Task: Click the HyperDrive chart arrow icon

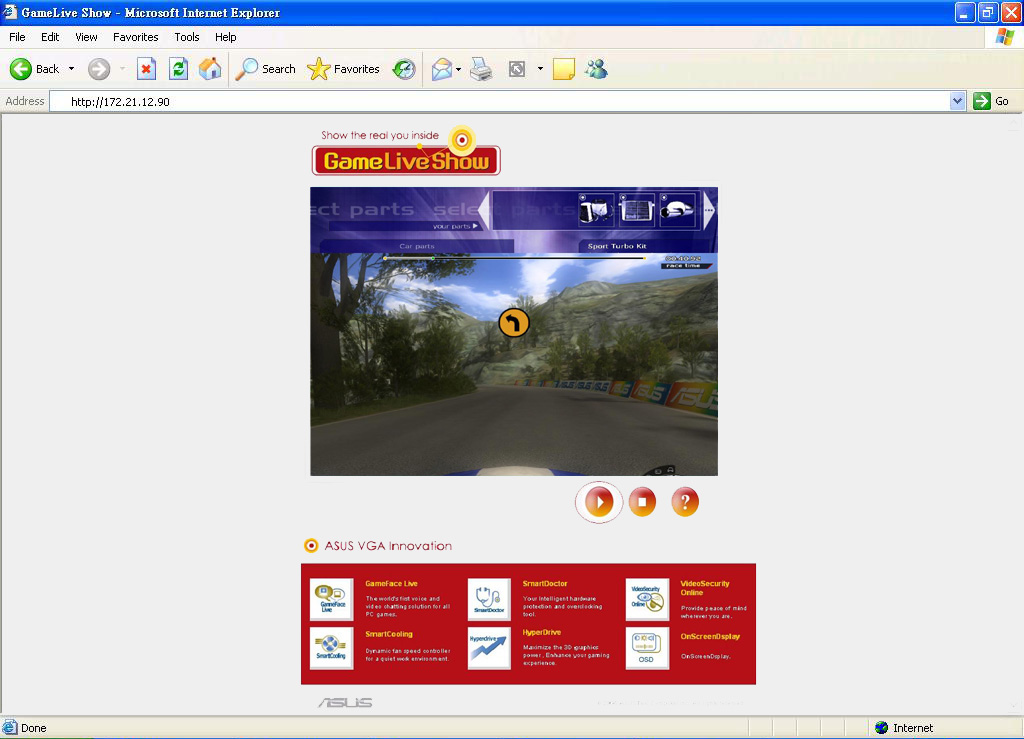Action: (x=489, y=648)
